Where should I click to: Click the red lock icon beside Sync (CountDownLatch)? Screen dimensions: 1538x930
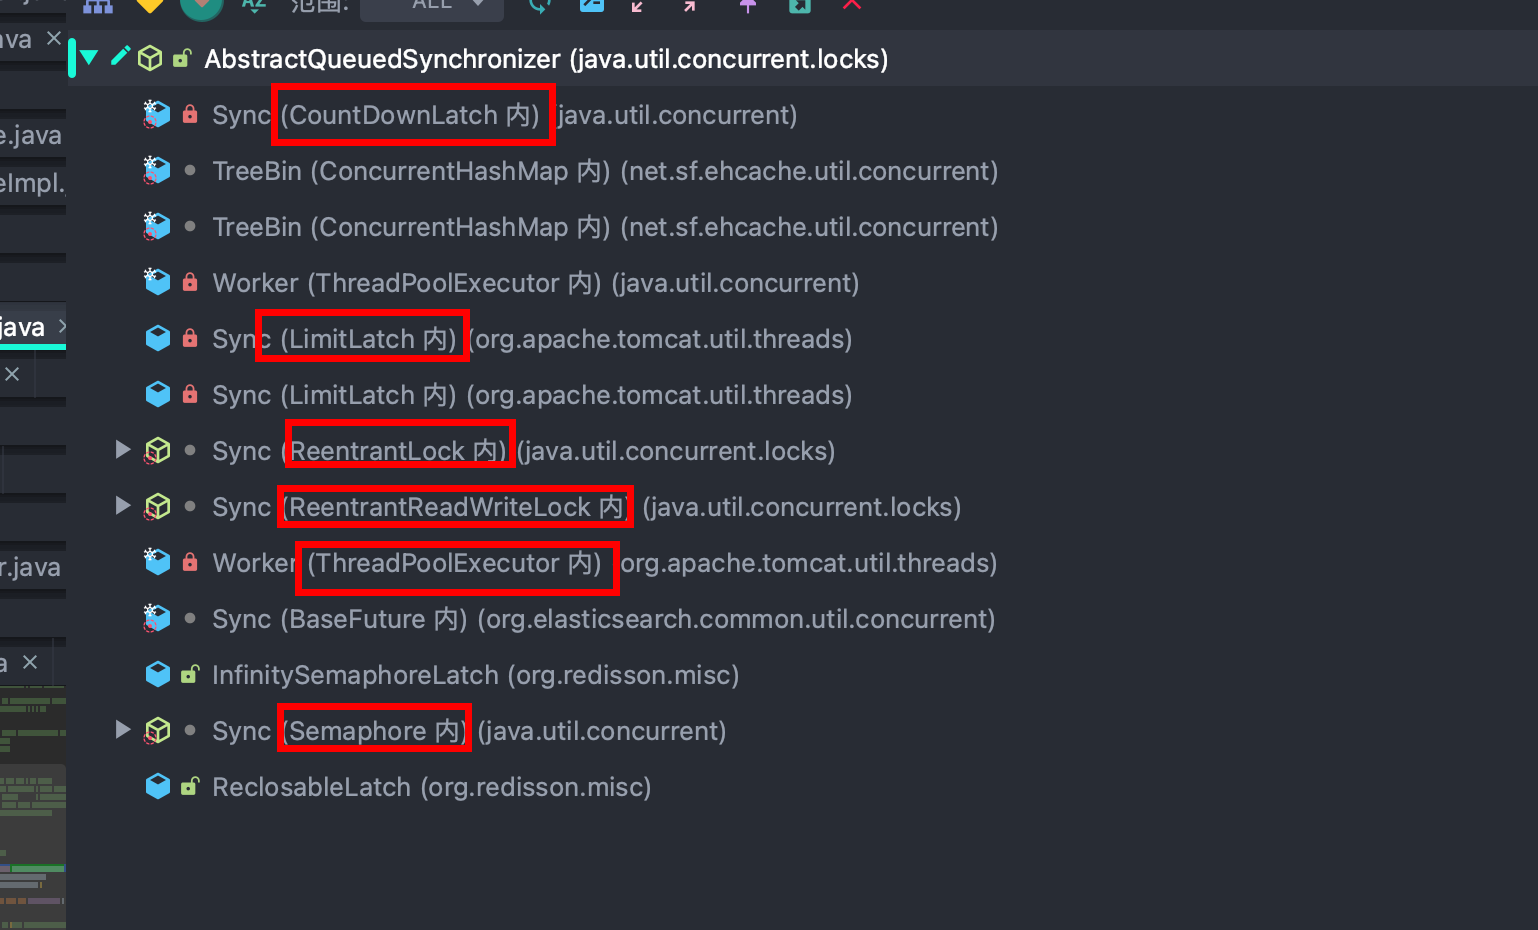pyautogui.click(x=190, y=115)
